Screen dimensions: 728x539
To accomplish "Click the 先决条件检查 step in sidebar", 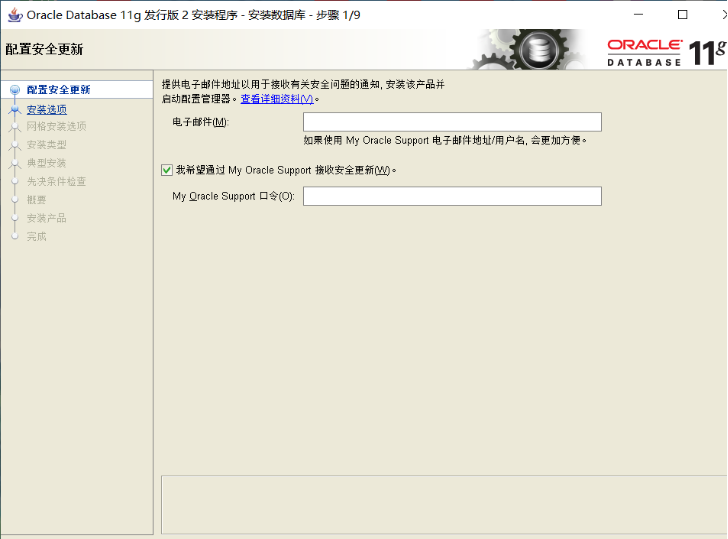I will pyautogui.click(x=56, y=182).
